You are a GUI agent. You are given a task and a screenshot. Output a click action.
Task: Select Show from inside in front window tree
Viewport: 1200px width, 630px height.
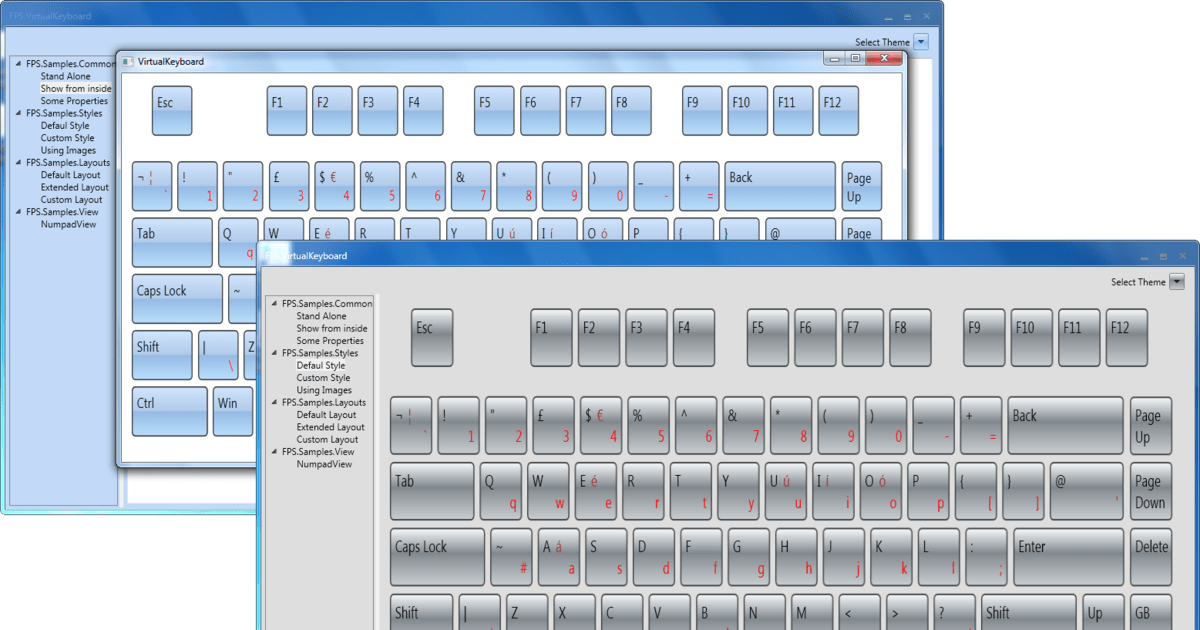[x=332, y=328]
